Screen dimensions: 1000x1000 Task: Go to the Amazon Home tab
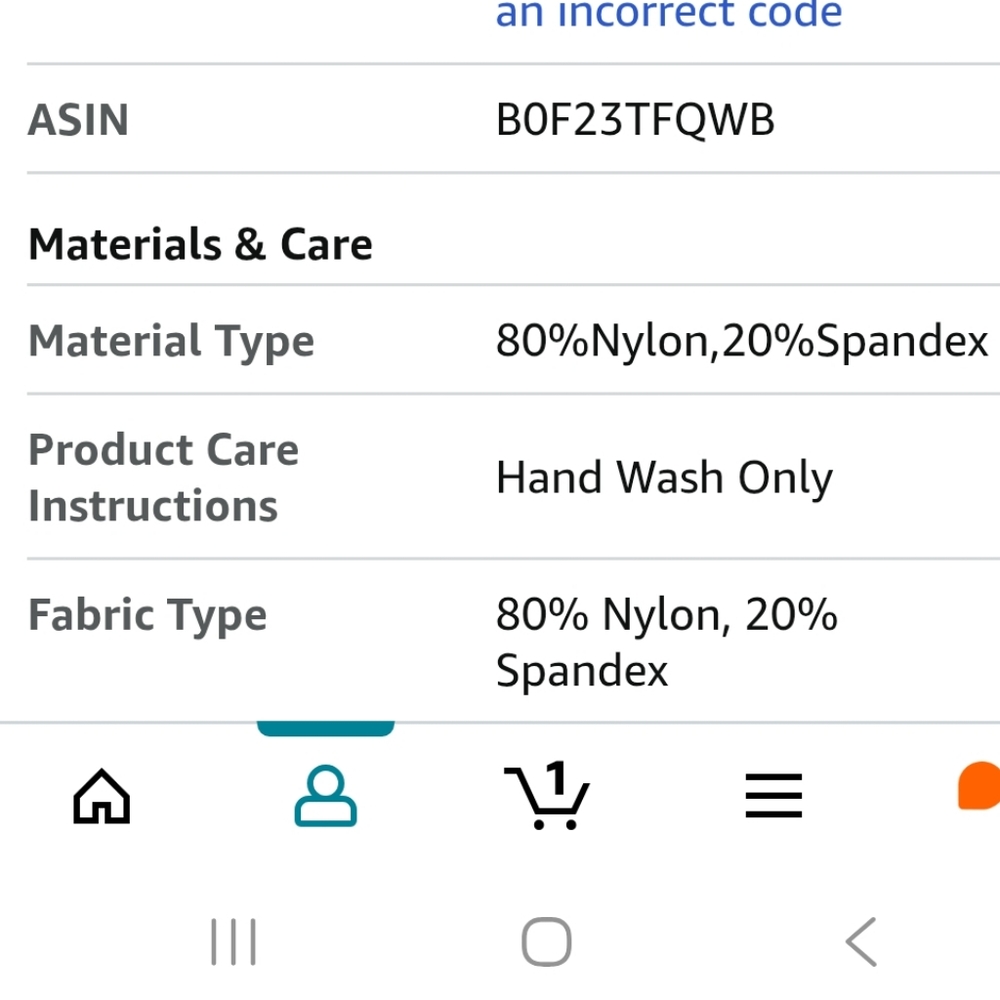point(102,797)
